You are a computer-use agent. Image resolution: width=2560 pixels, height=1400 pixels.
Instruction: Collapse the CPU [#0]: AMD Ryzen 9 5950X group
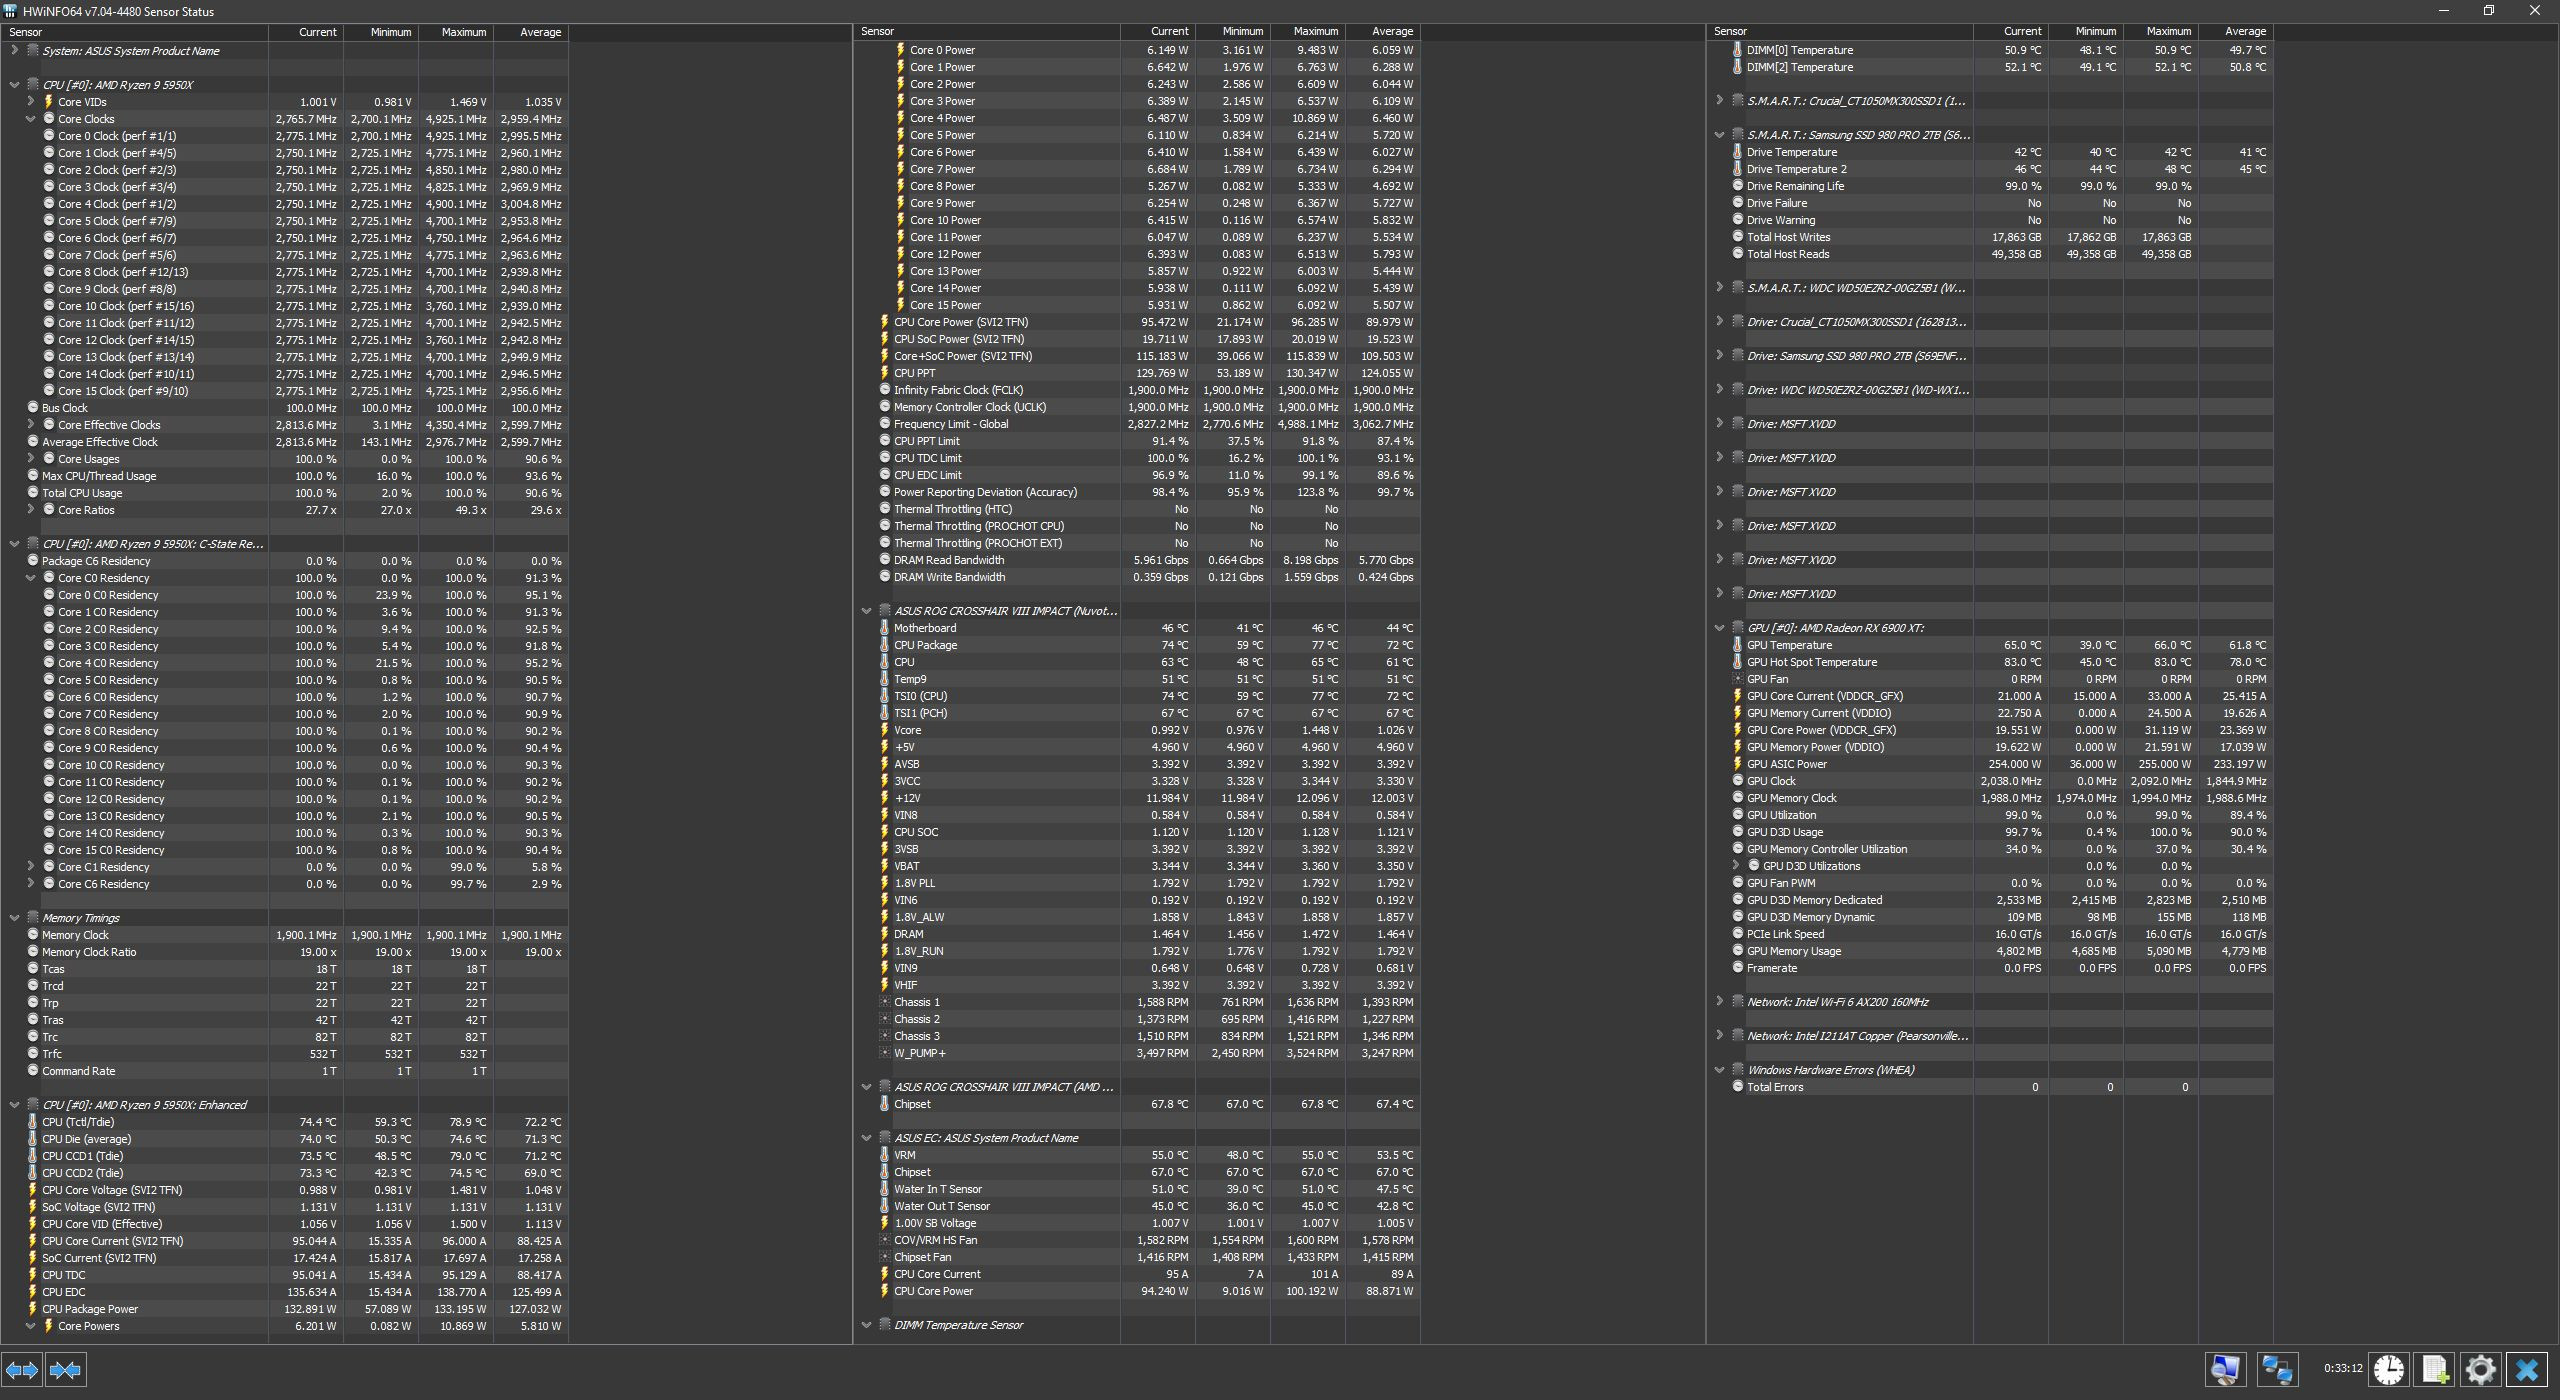click(x=15, y=85)
